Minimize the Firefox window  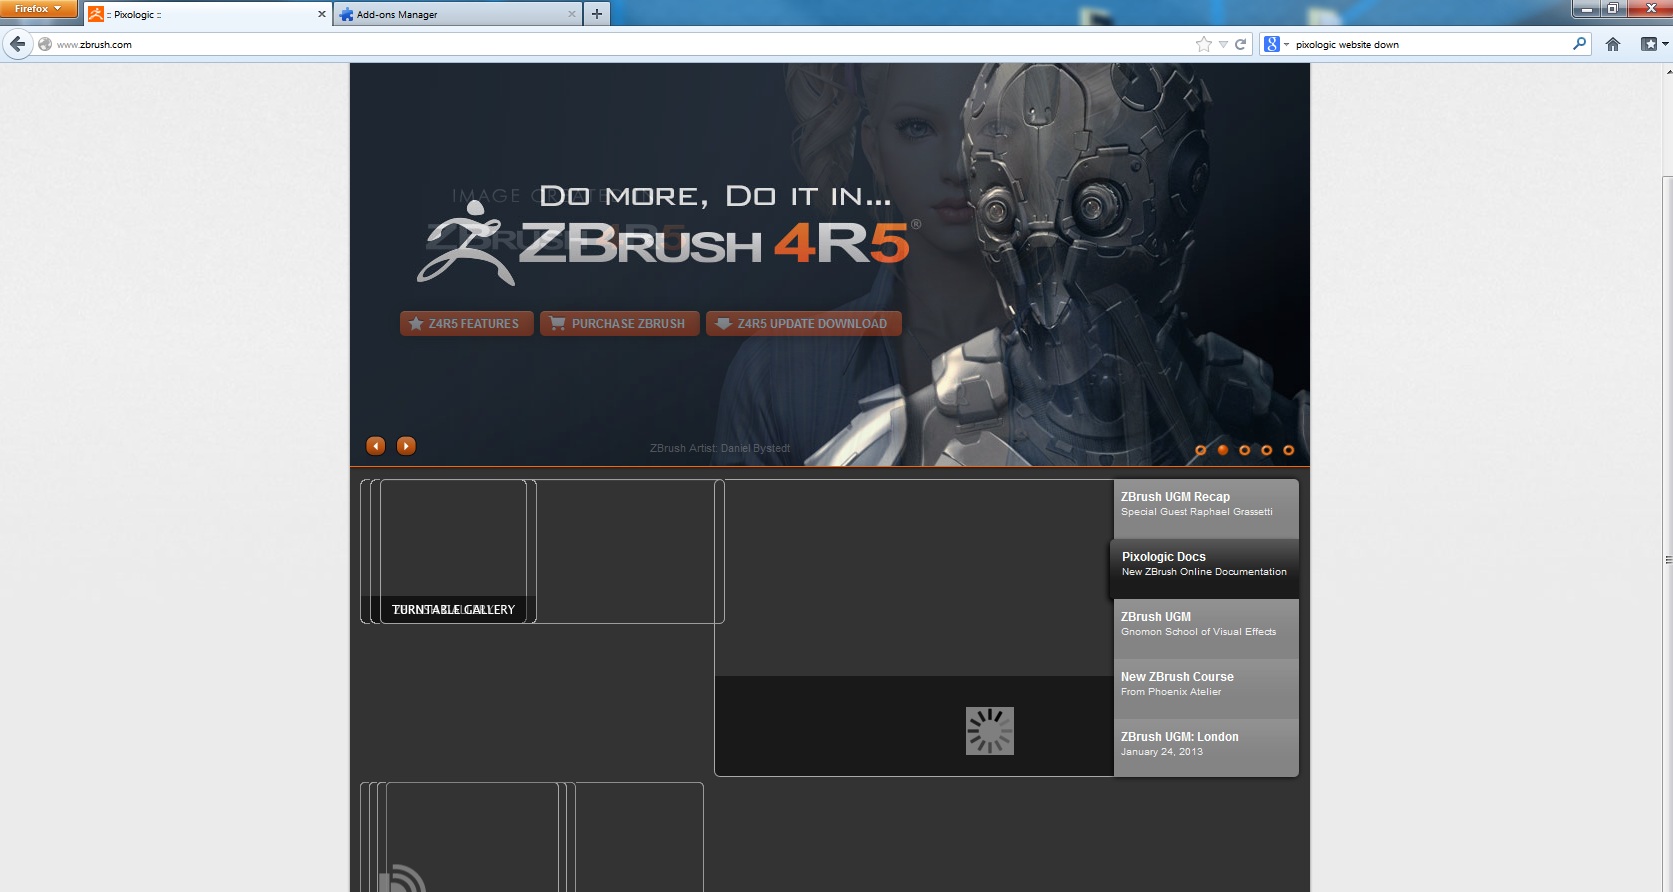click(x=1587, y=9)
